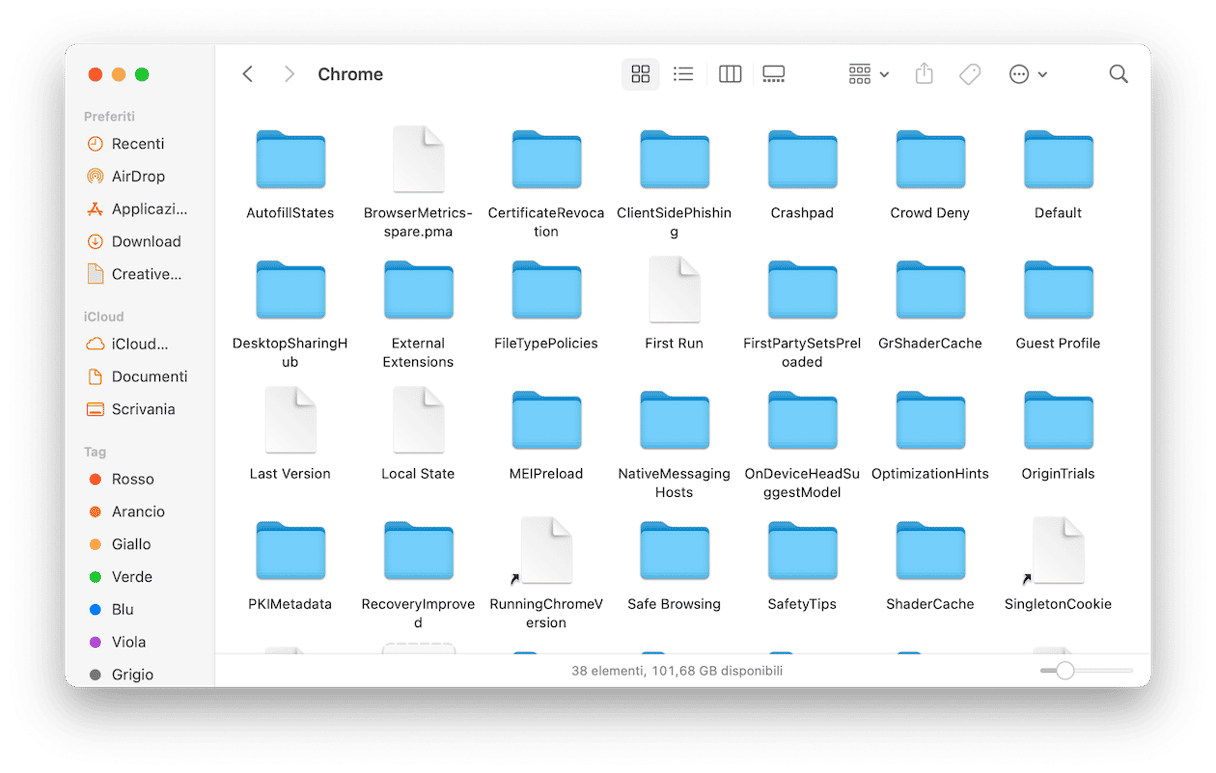Open iCloud Drive in the sidebar
This screenshot has height=773, width=1216.
[138, 344]
